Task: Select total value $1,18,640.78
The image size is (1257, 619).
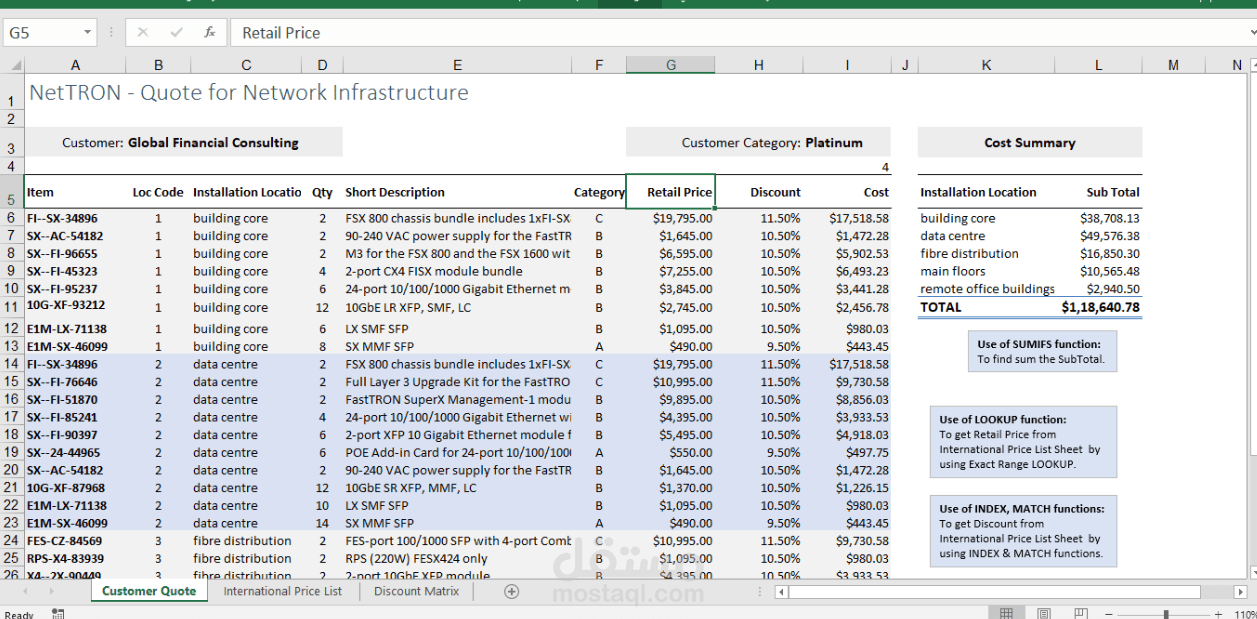Action: tap(1099, 307)
